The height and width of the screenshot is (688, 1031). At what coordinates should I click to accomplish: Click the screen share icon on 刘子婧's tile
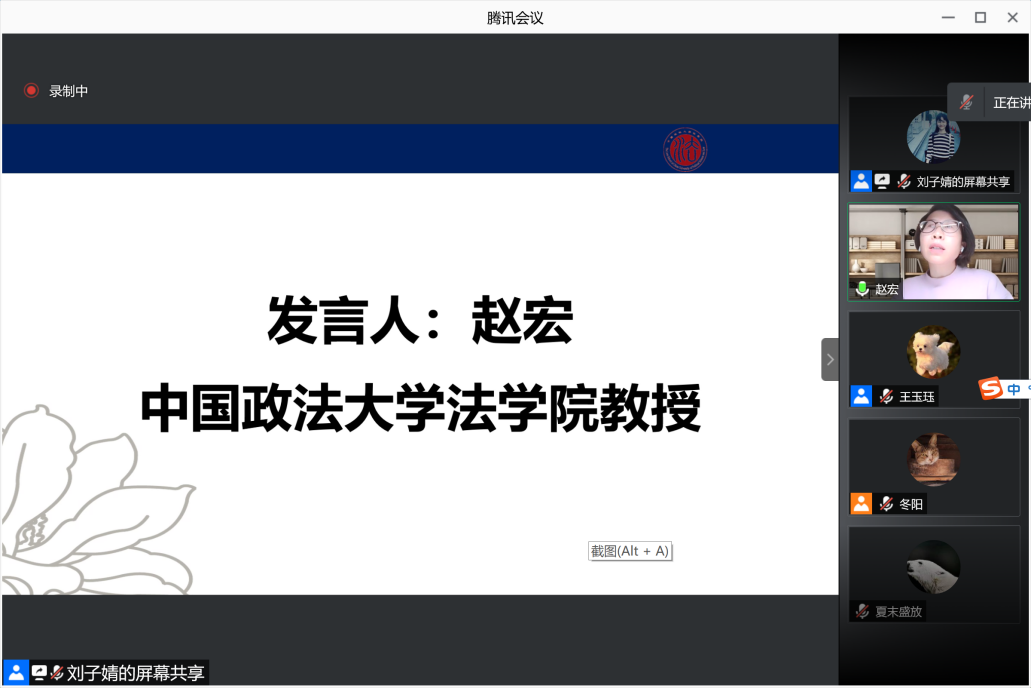click(x=882, y=181)
